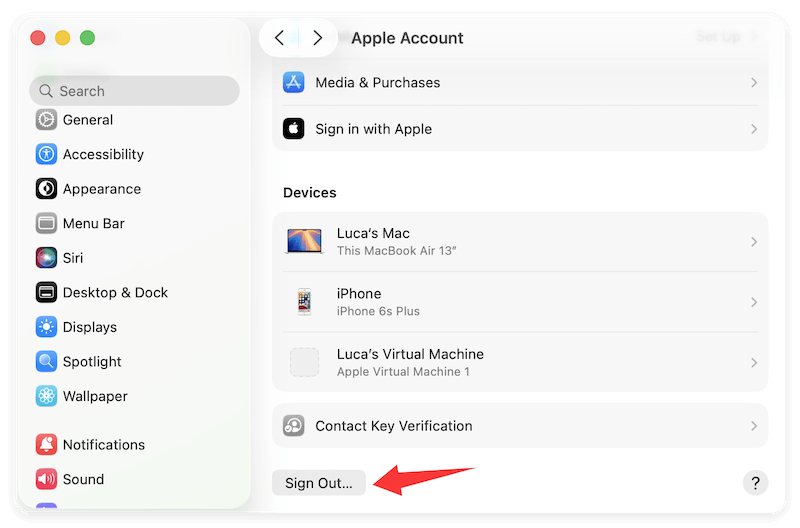
Task: Choose the Menu Bar icon
Action: [x=46, y=223]
